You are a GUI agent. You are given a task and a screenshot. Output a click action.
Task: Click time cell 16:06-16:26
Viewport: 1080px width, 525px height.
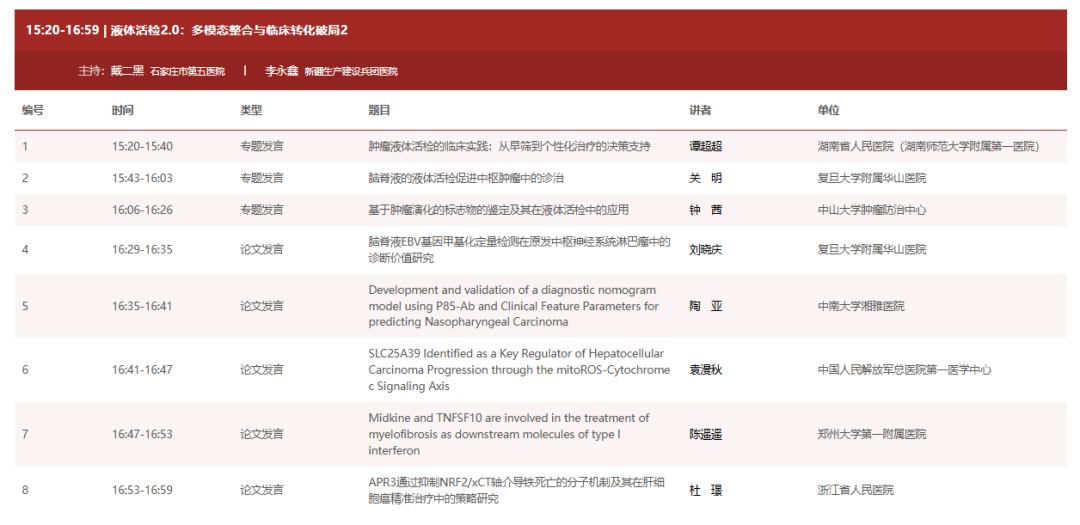143,210
